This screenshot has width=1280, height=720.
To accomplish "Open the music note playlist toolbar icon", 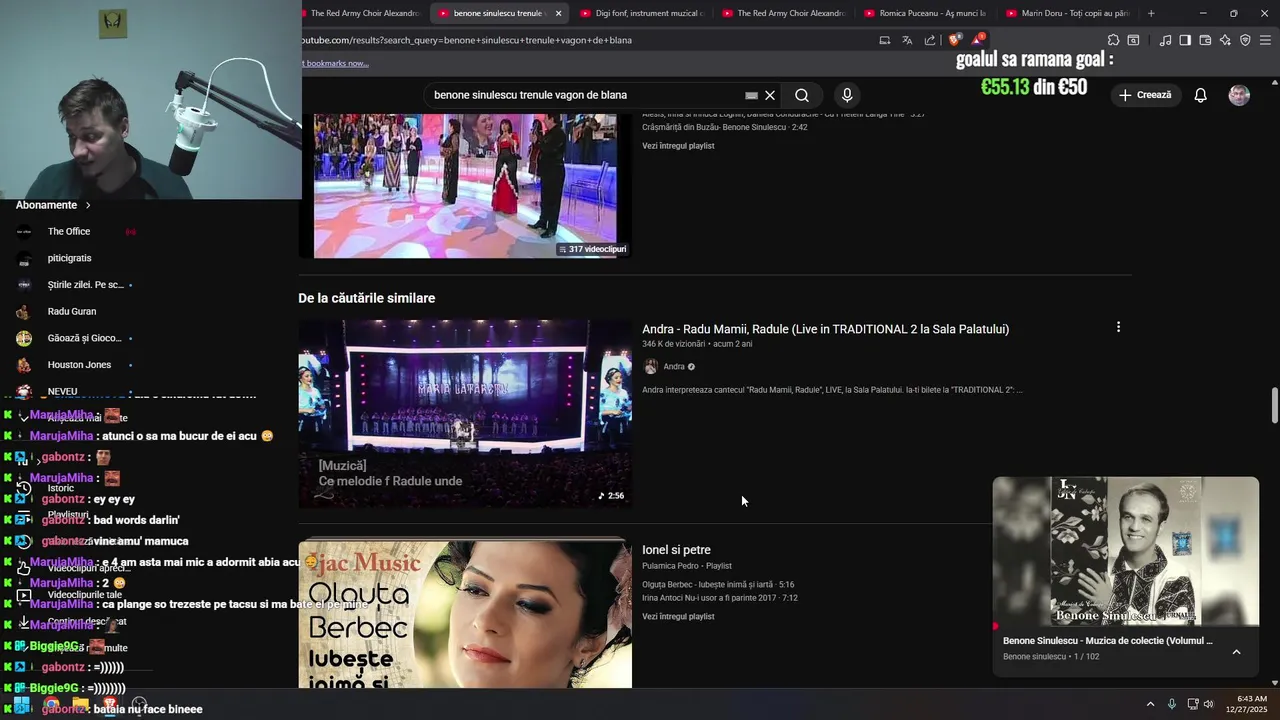I will point(1165,40).
